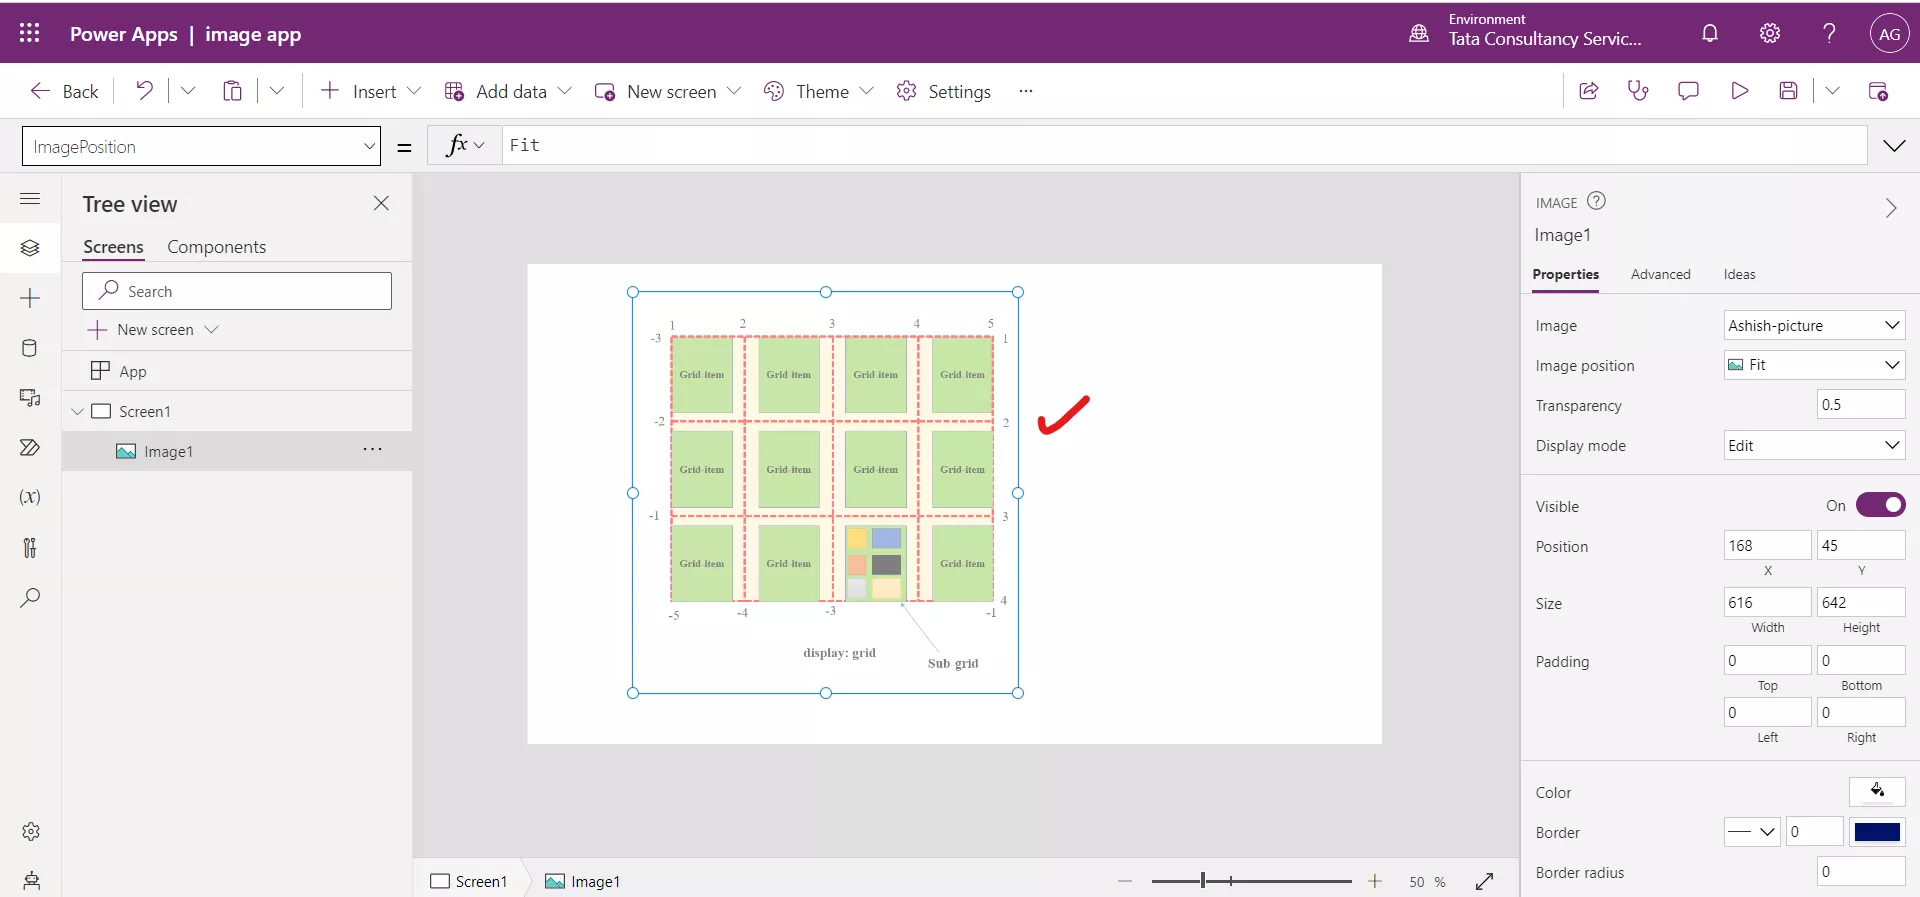Collapse the Screen1 tree node

point(77,411)
